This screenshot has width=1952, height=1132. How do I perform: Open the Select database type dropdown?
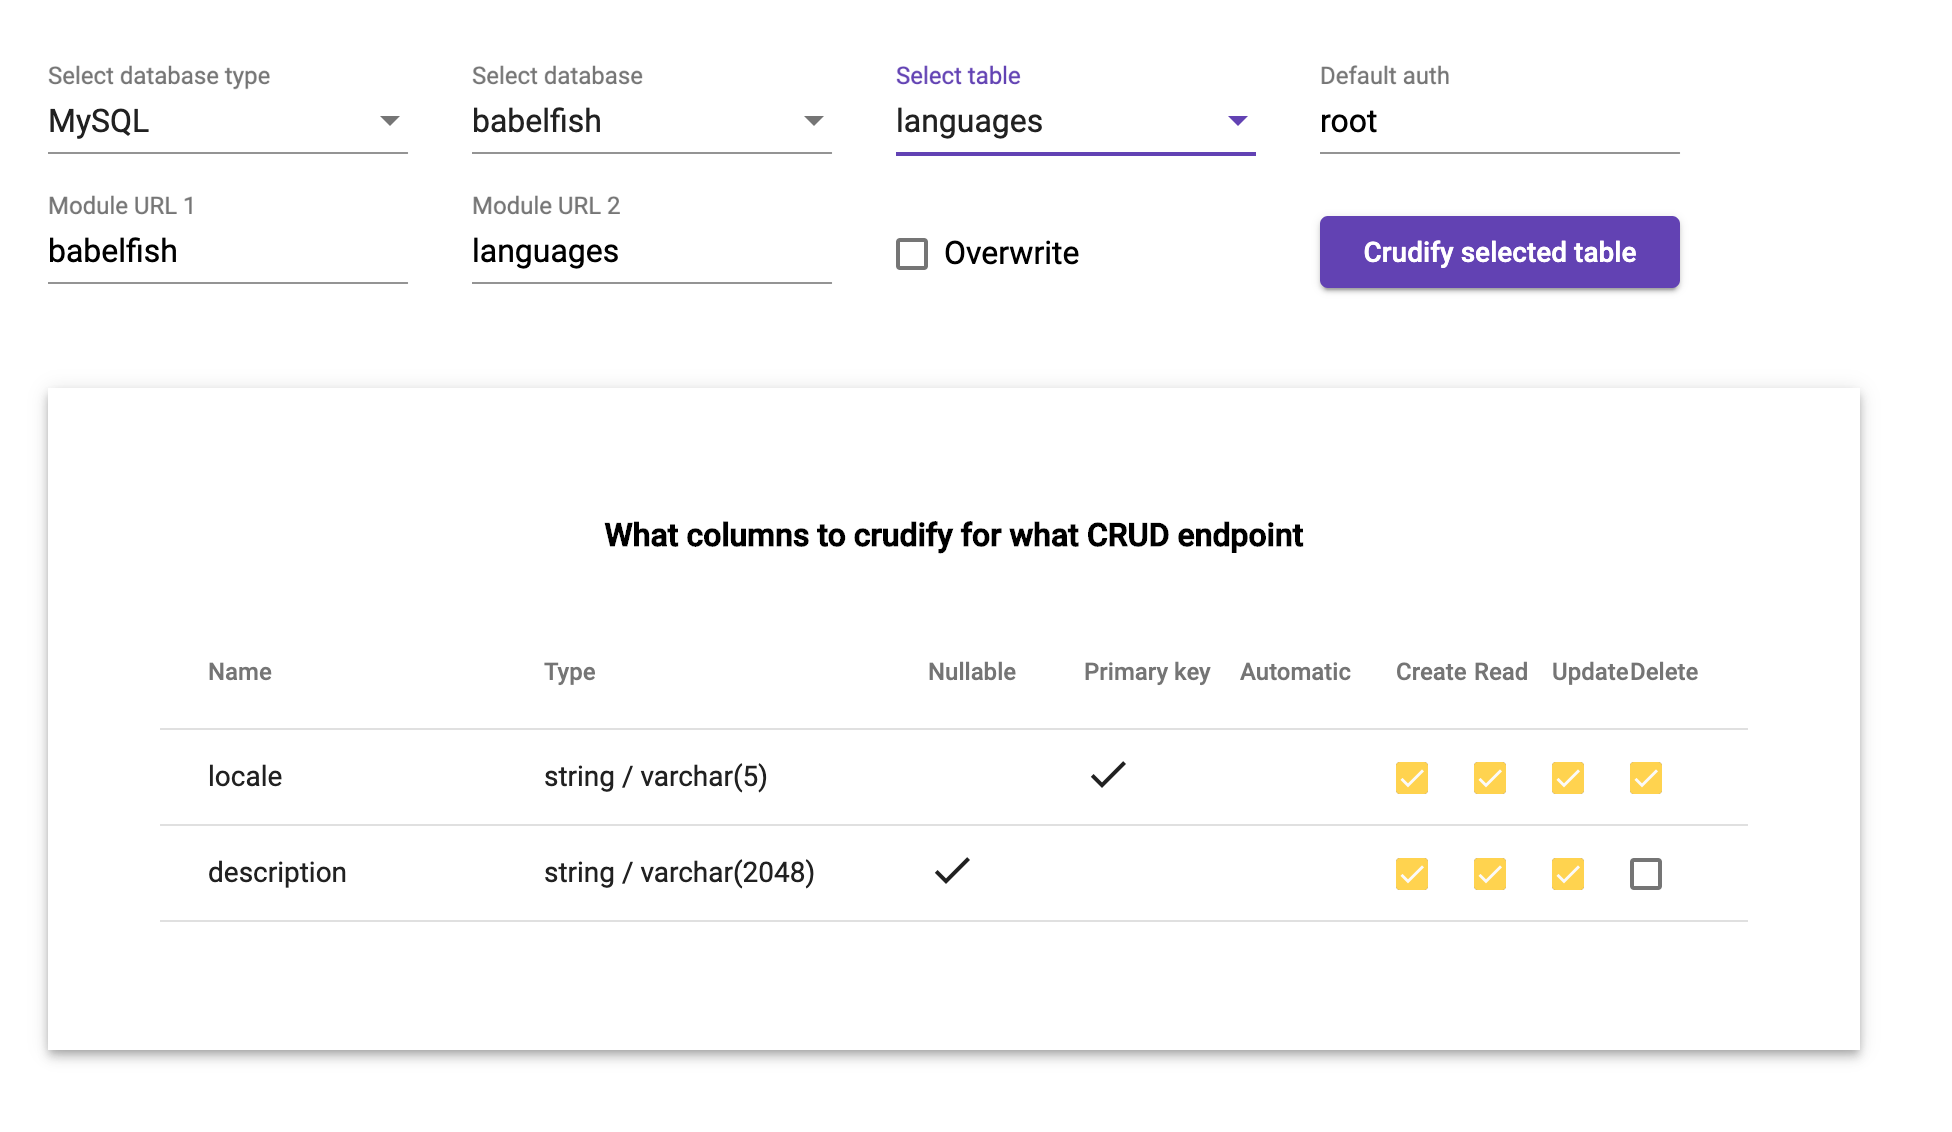[x=227, y=121]
